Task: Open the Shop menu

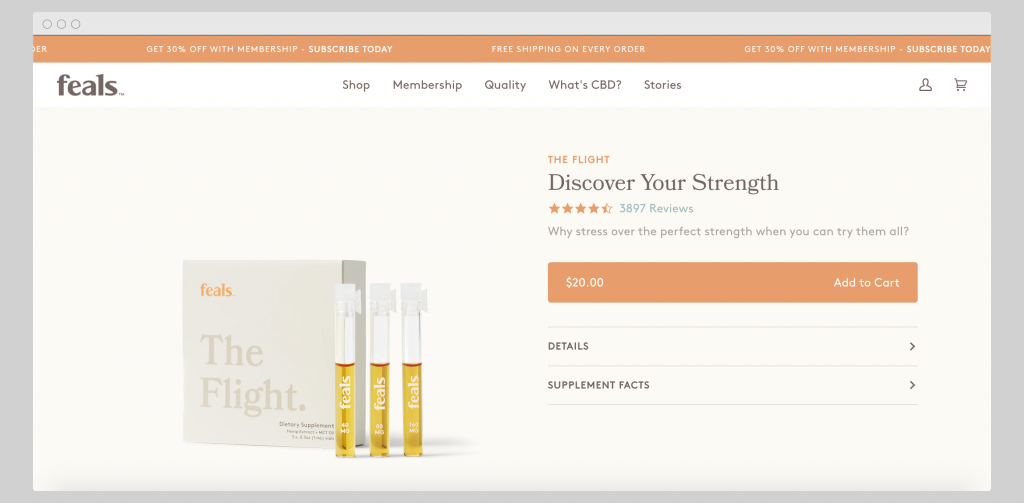Action: (x=356, y=85)
